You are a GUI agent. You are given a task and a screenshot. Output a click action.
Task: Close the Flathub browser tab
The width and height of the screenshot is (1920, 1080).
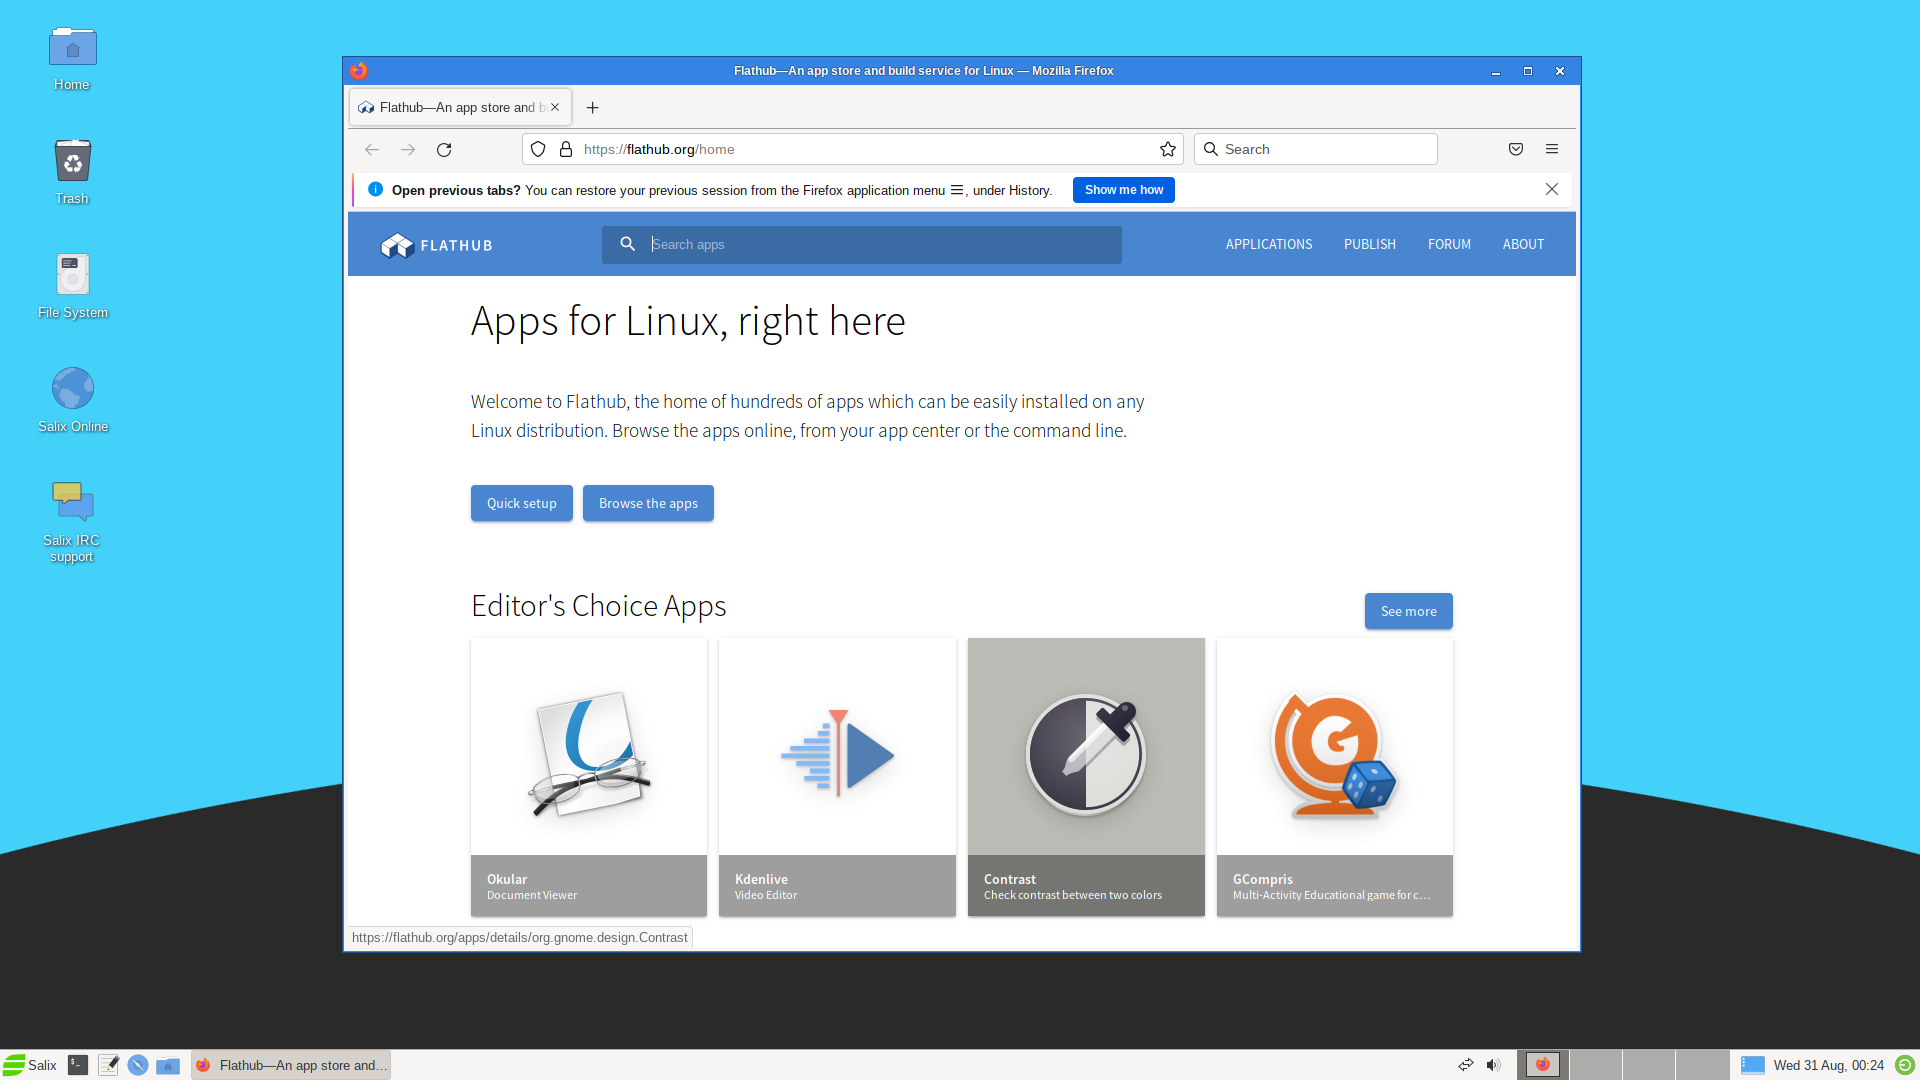[555, 108]
